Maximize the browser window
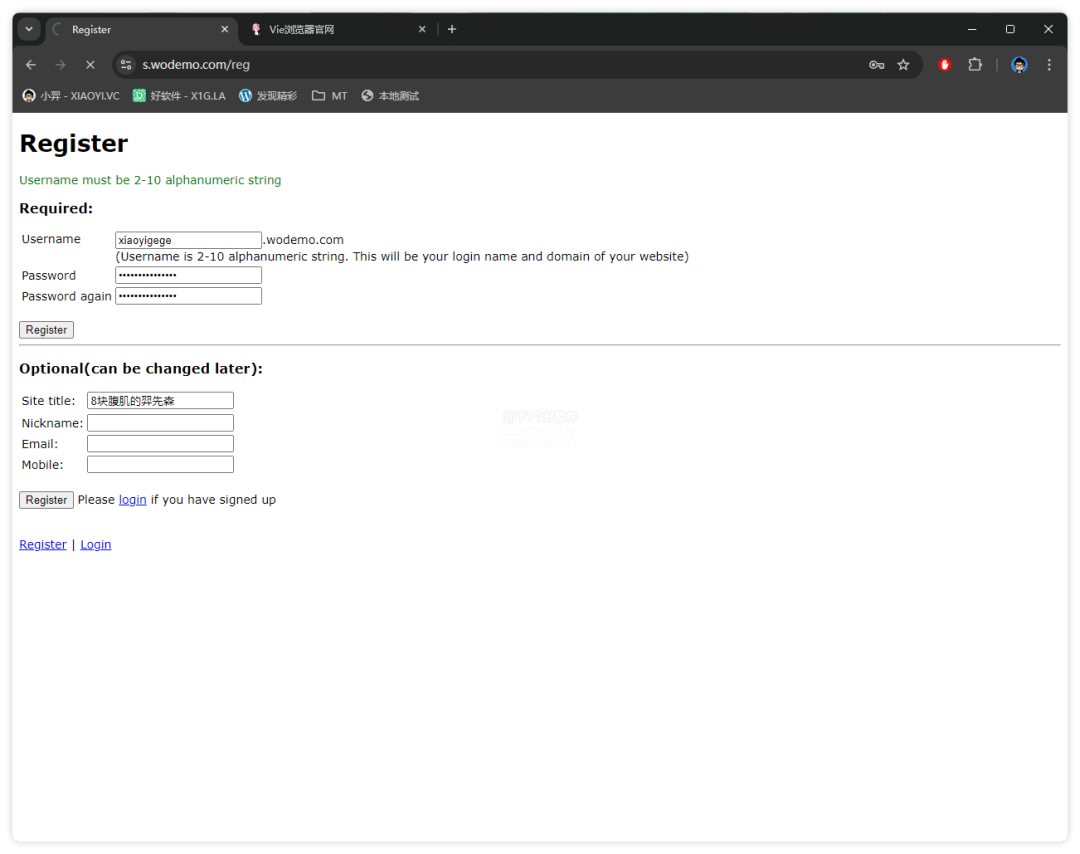Screen dimensions: 1080x854 tap(1010, 29)
